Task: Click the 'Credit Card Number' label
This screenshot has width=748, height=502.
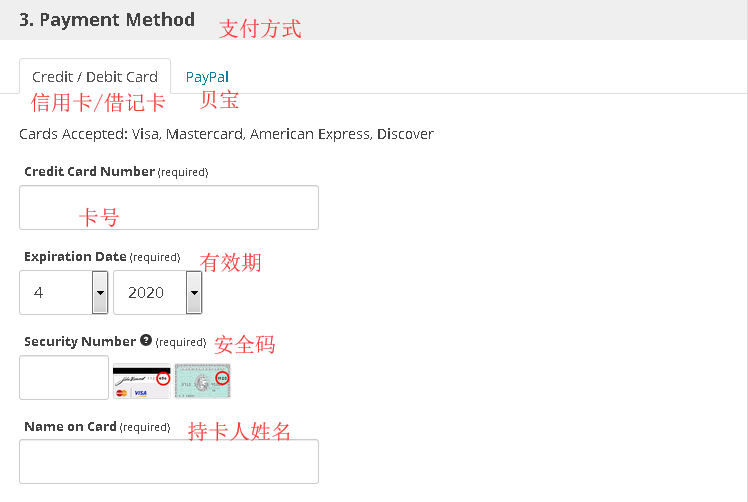Action: [x=89, y=171]
